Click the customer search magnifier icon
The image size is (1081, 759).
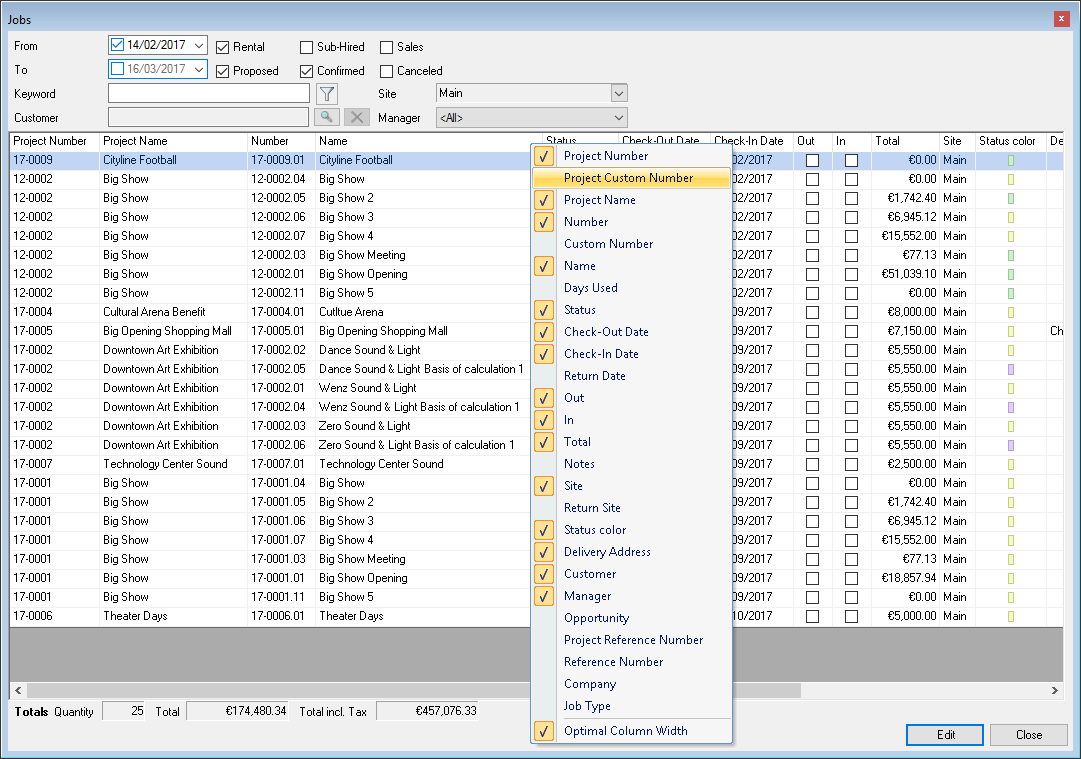[x=326, y=118]
